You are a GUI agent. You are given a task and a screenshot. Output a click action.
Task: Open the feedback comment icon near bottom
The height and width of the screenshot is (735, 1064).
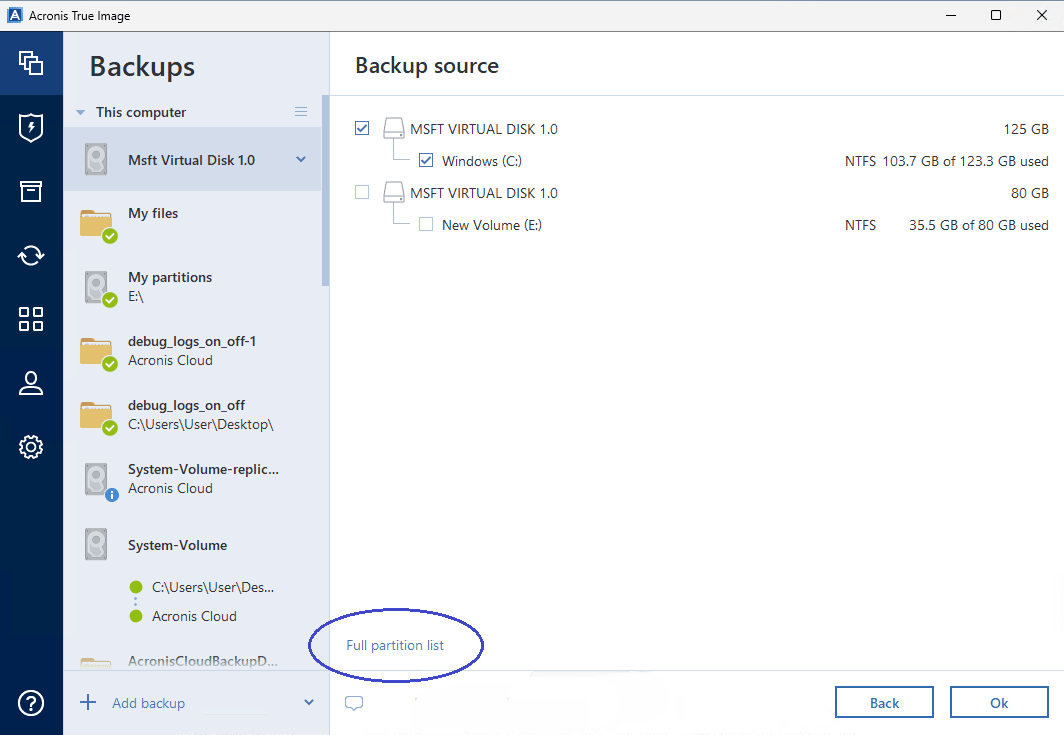(x=354, y=704)
